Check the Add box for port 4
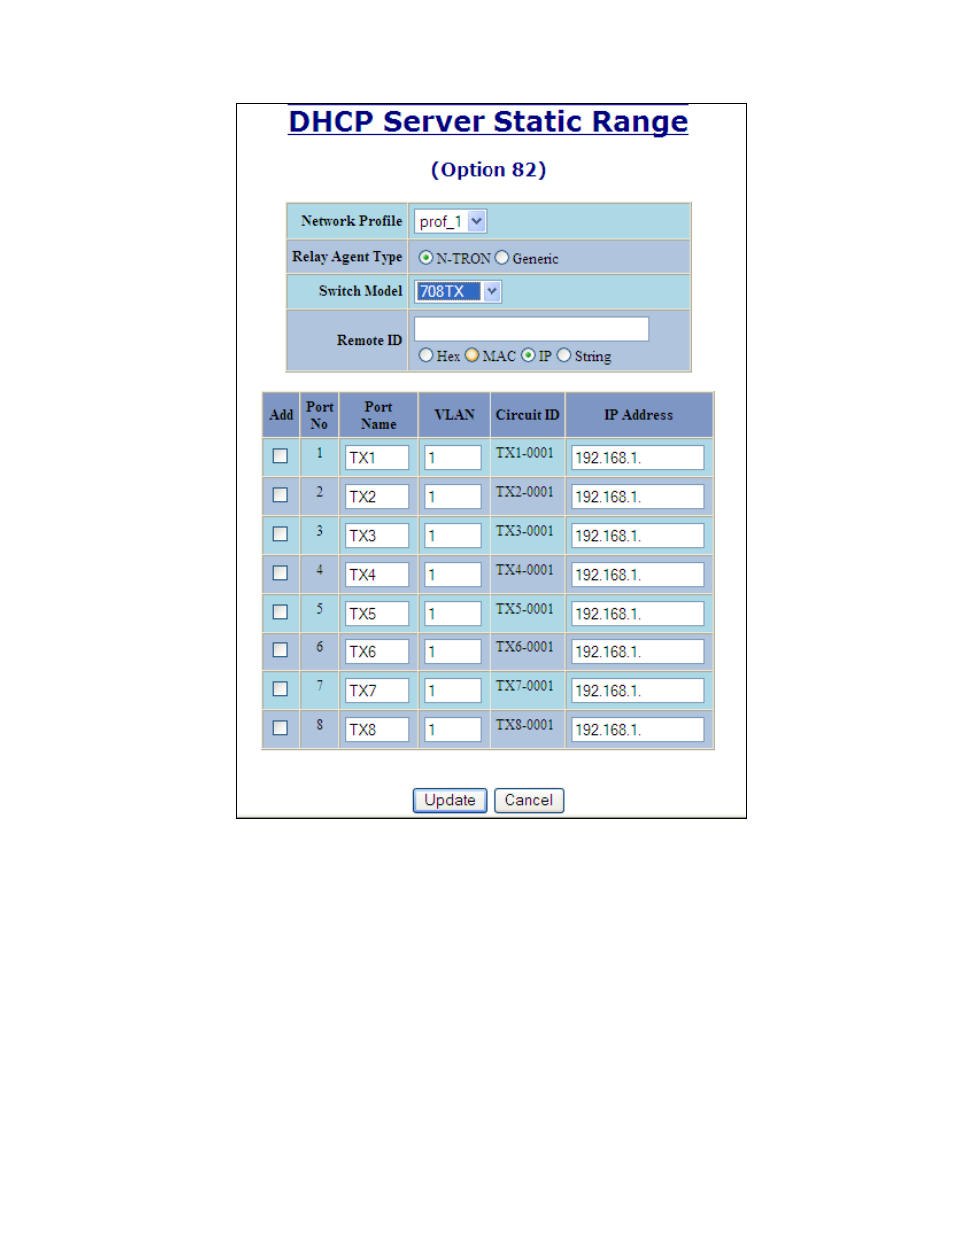This screenshot has width=954, height=1235. point(280,573)
